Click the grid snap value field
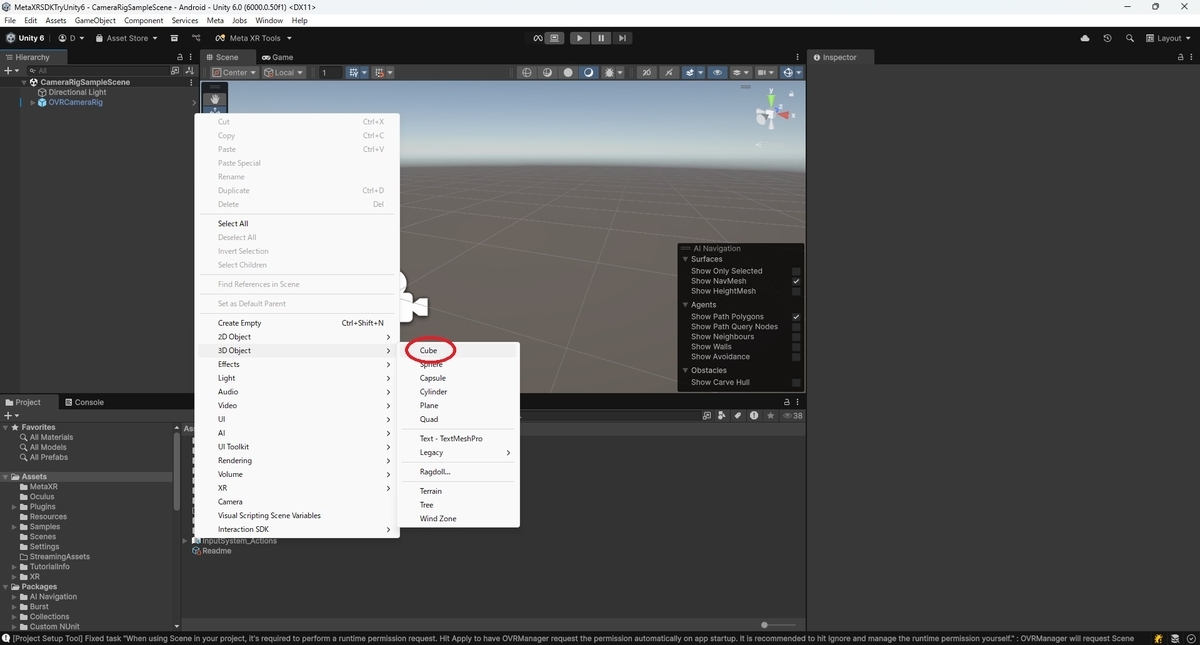This screenshot has height=645, width=1200. point(329,72)
